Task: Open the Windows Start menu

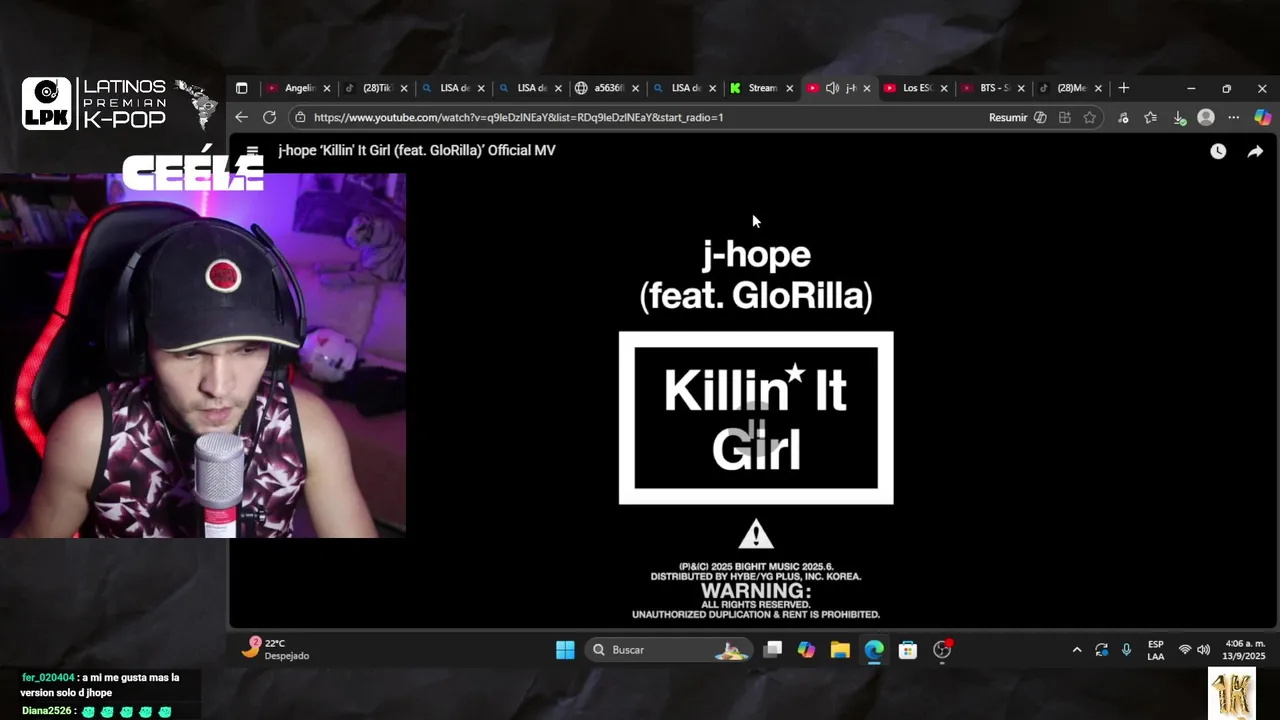Action: click(565, 650)
